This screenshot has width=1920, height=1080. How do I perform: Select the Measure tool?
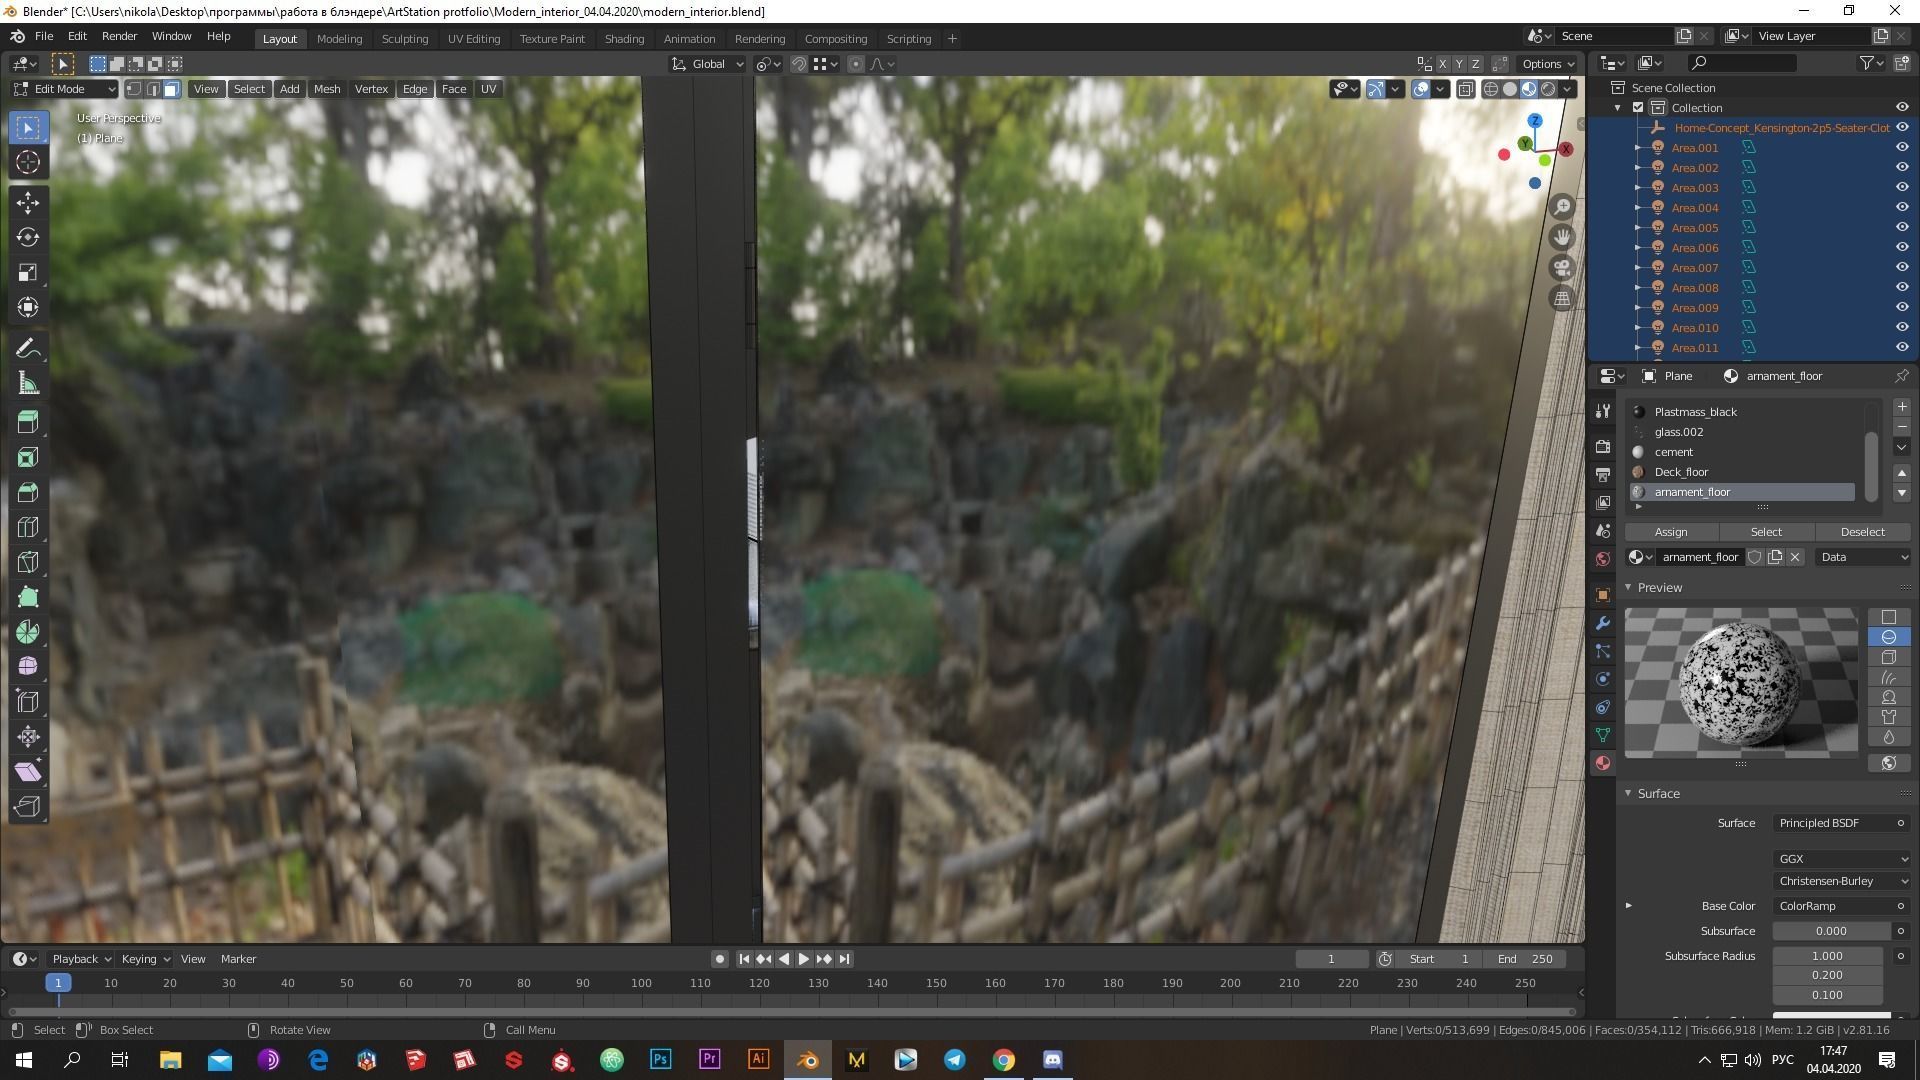pyautogui.click(x=28, y=384)
